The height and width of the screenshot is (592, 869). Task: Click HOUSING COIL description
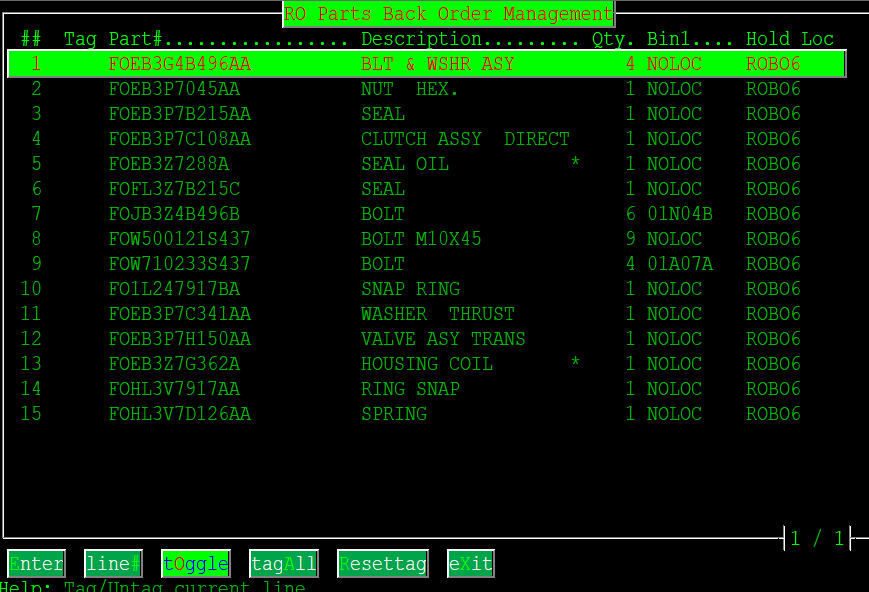point(427,364)
